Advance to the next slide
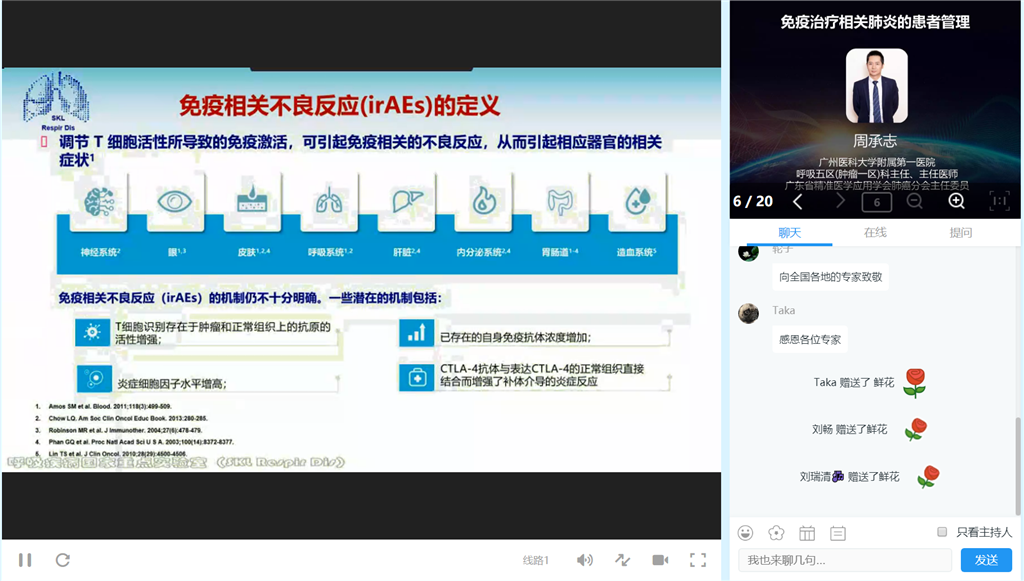 point(841,201)
